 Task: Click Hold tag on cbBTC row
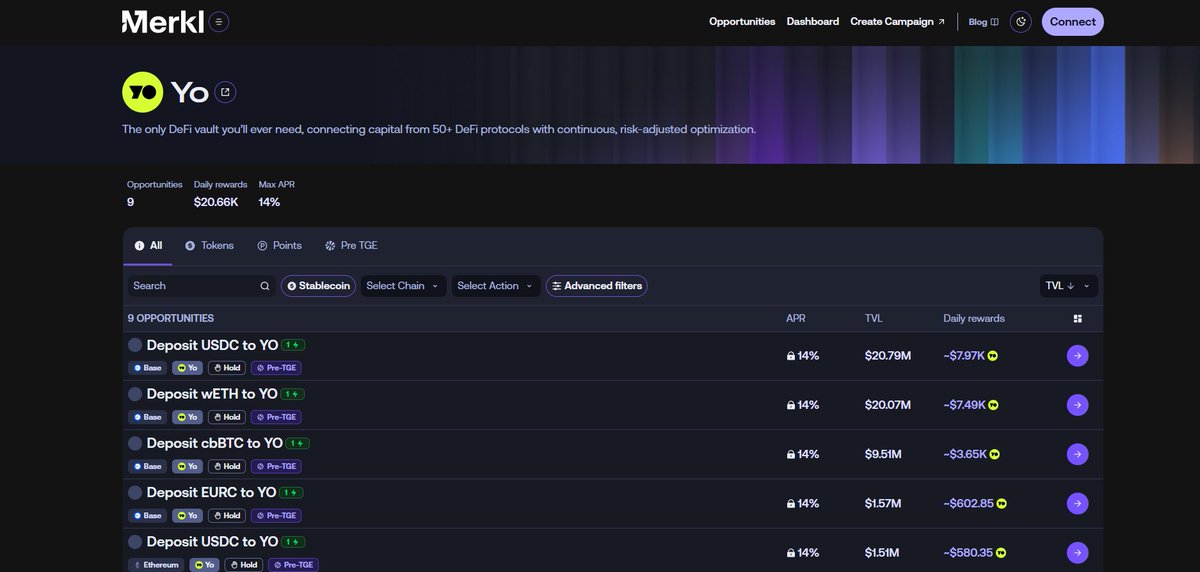point(227,466)
